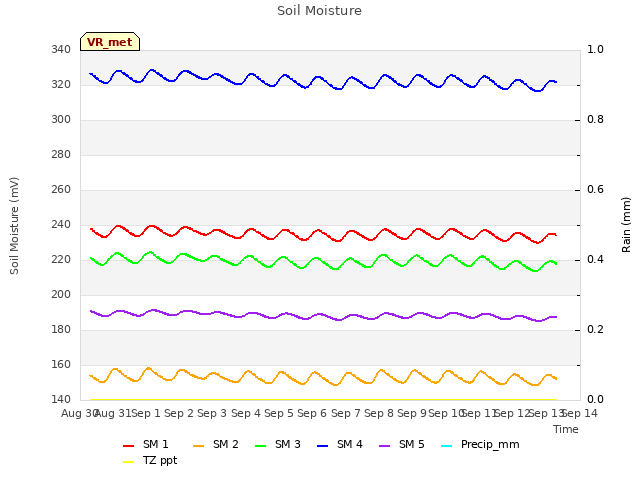Click orange SM 2 legend color swatch
The height and width of the screenshot is (480, 640).
pyautogui.click(x=198, y=446)
